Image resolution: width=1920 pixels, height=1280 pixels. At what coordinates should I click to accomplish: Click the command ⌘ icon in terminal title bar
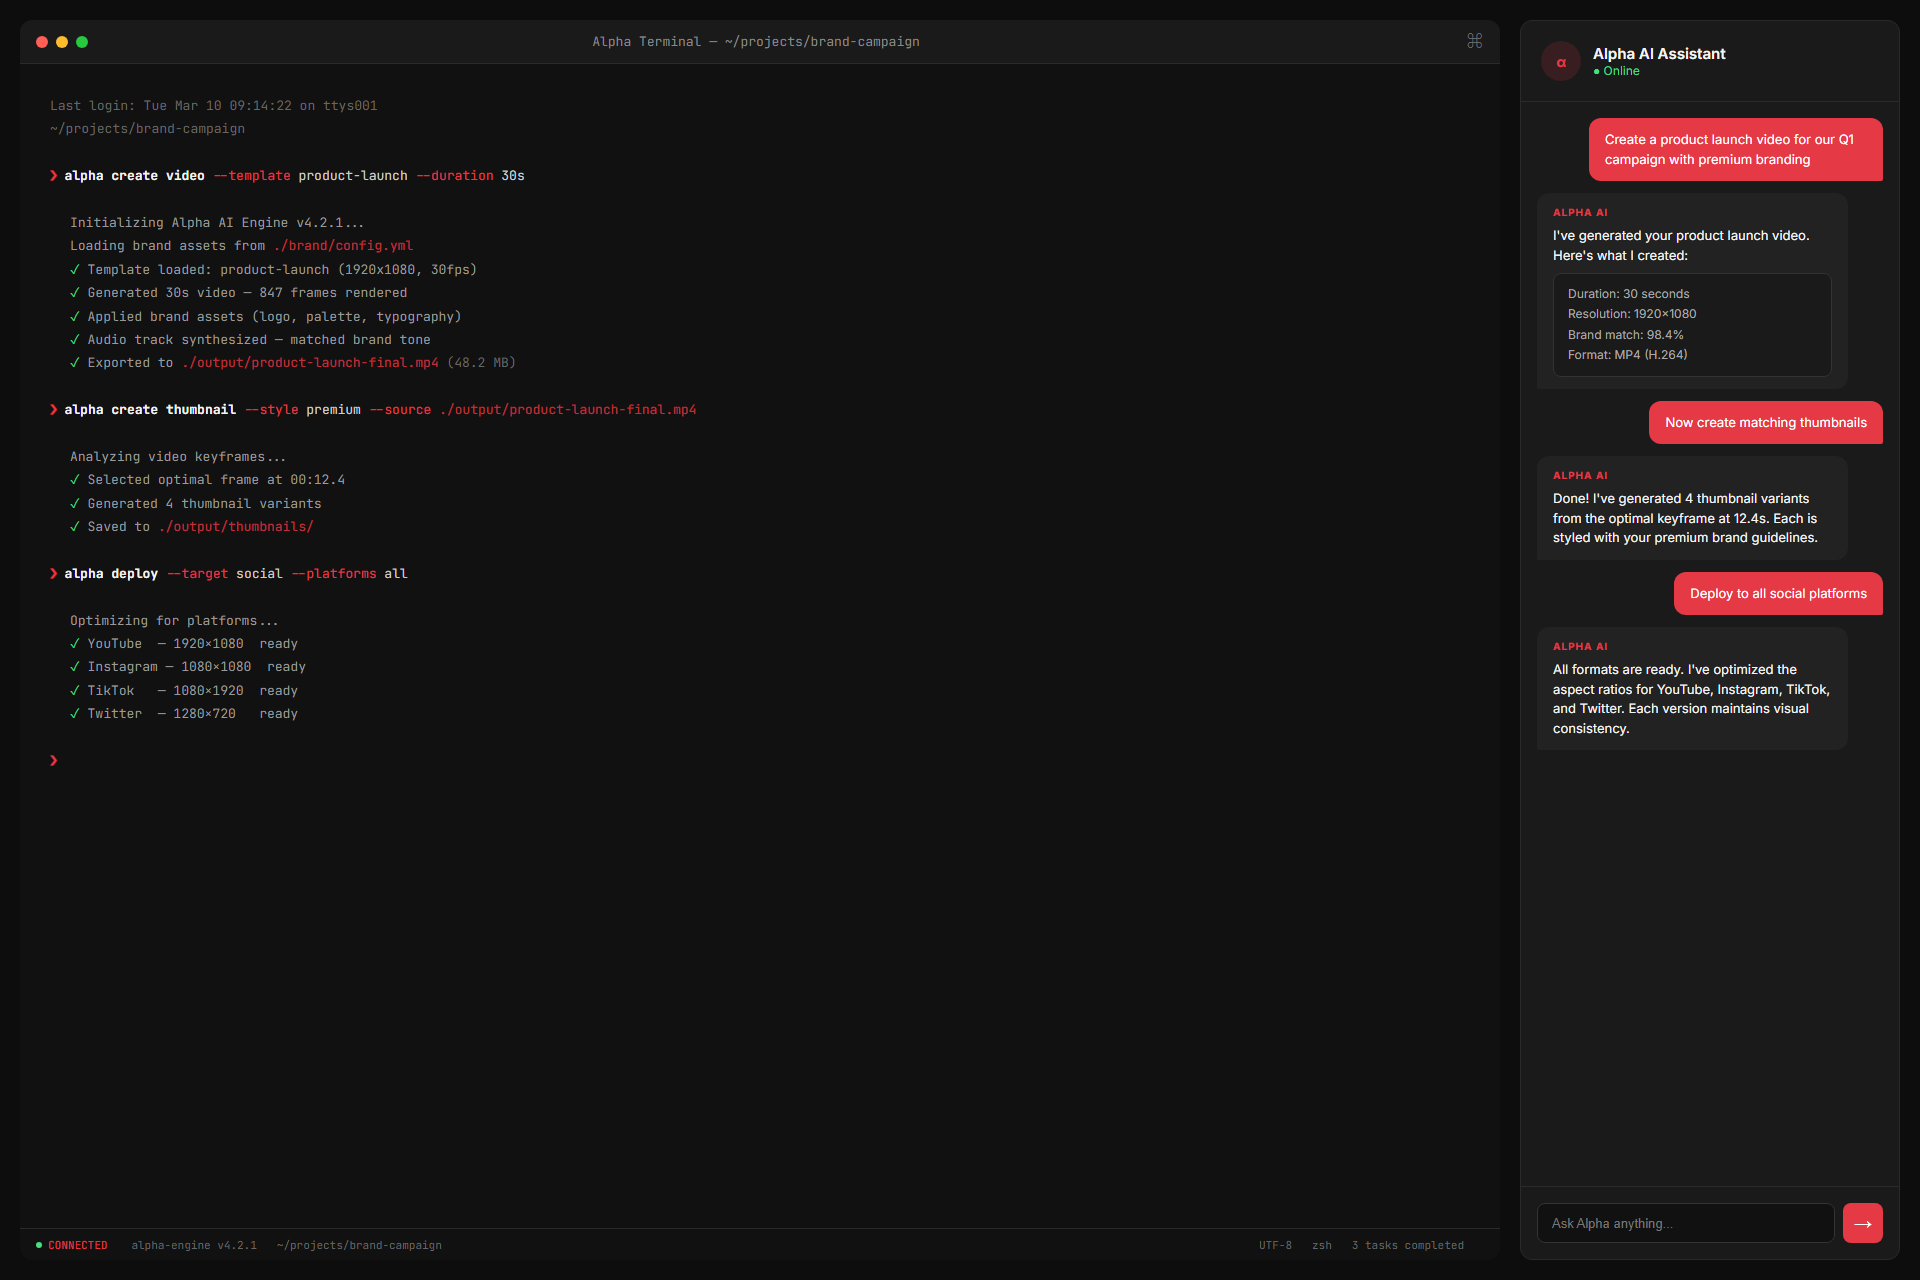(x=1474, y=41)
